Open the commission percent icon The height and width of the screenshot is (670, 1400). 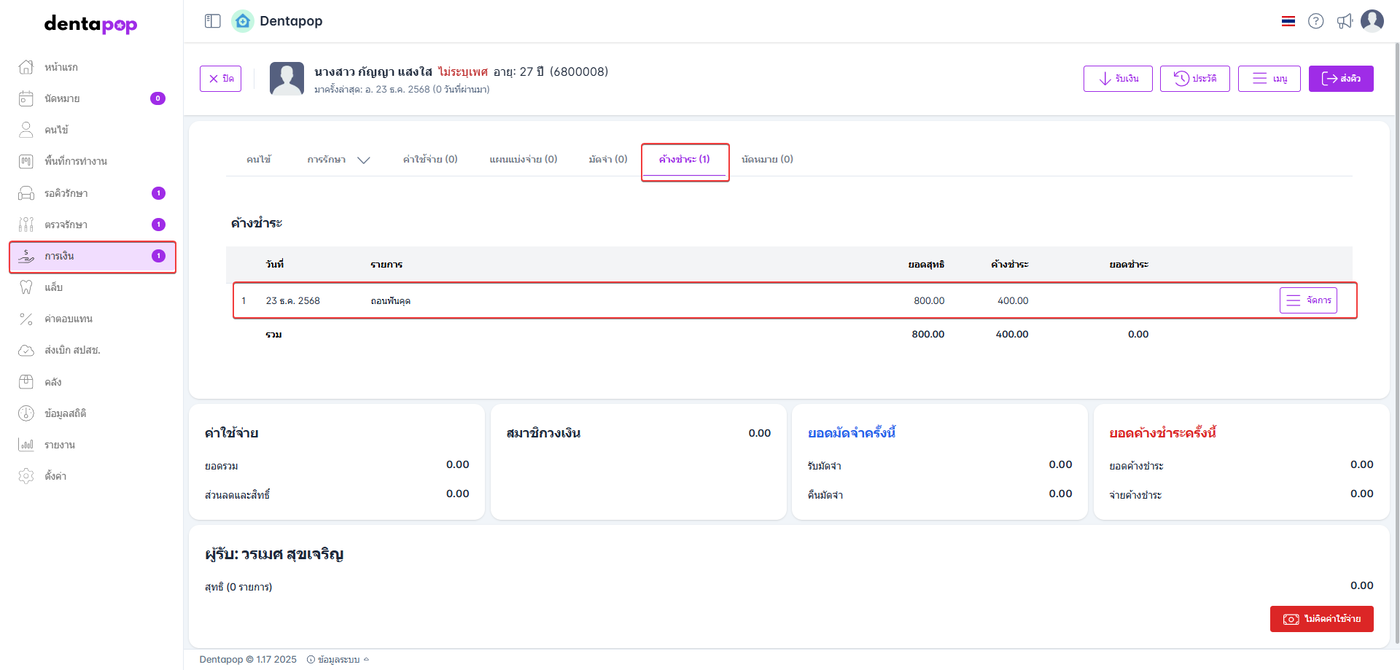pyautogui.click(x=27, y=319)
